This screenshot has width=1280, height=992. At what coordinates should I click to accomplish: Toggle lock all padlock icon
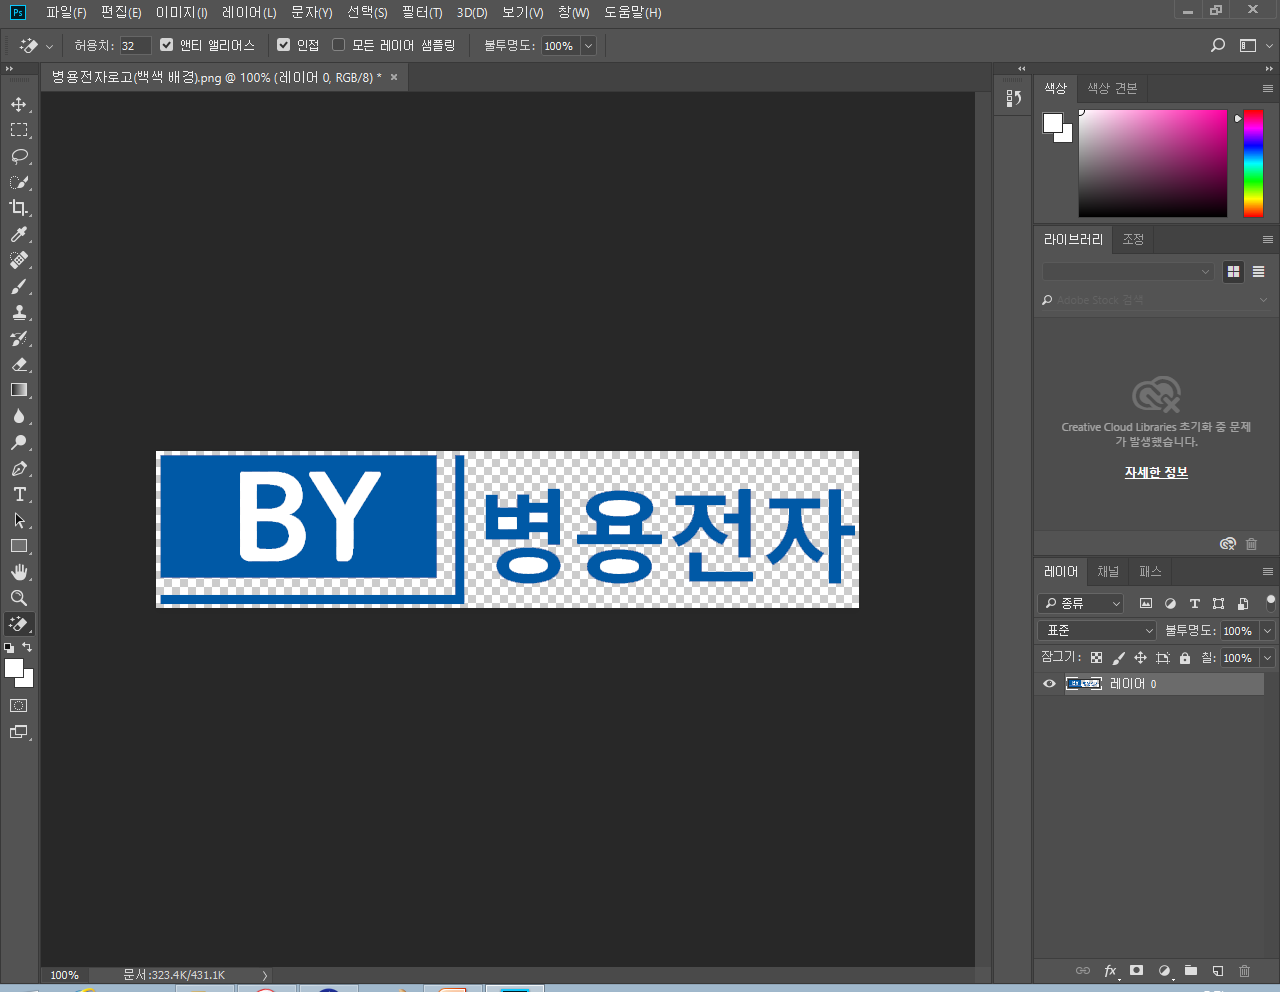coord(1185,658)
